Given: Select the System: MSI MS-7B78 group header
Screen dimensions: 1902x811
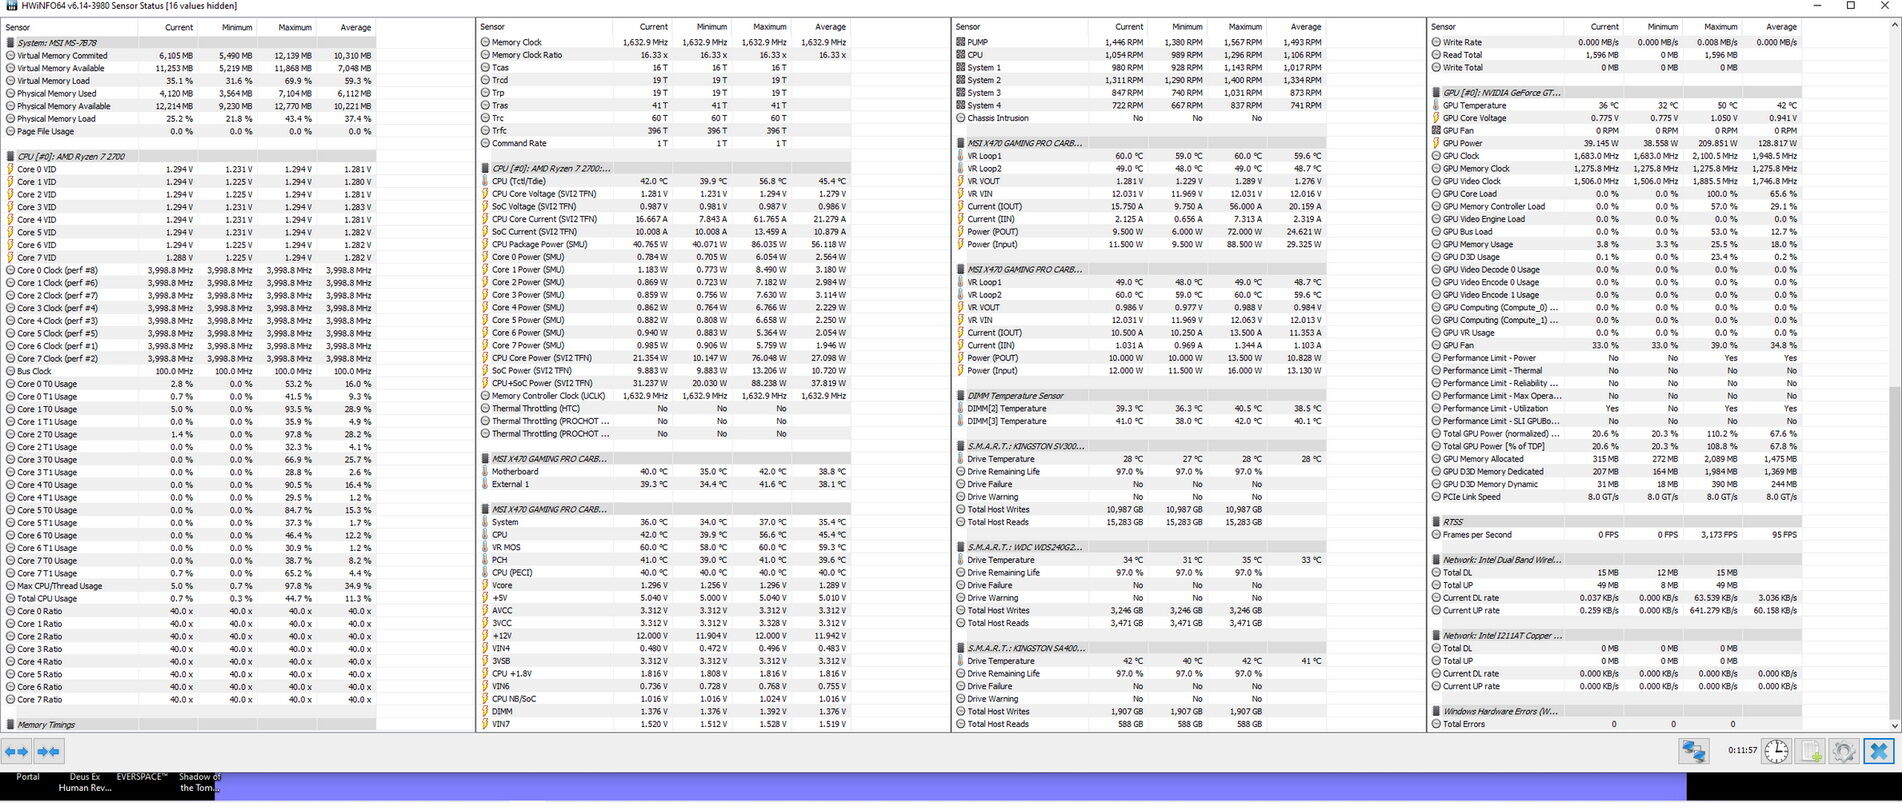Looking at the screenshot, I should tap(190, 43).
